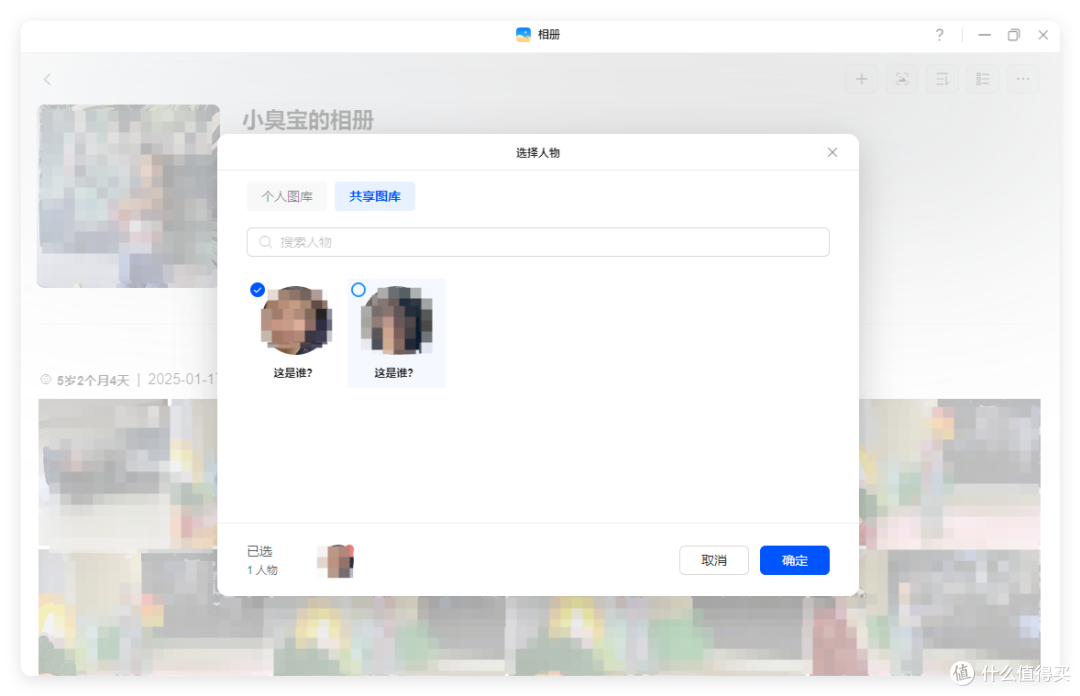Click the album cover photo
Screen dimensions: 1080x696
(128, 196)
